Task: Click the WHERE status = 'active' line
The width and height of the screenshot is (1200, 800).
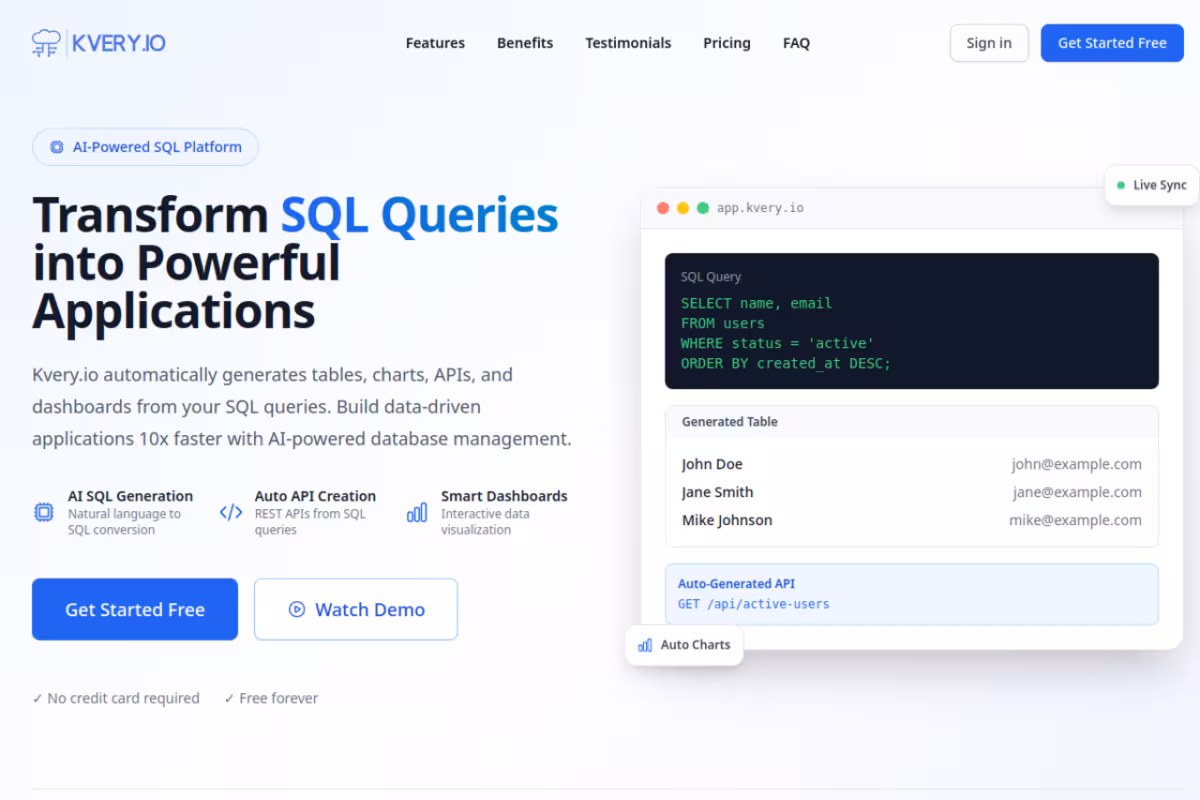Action: (x=777, y=343)
